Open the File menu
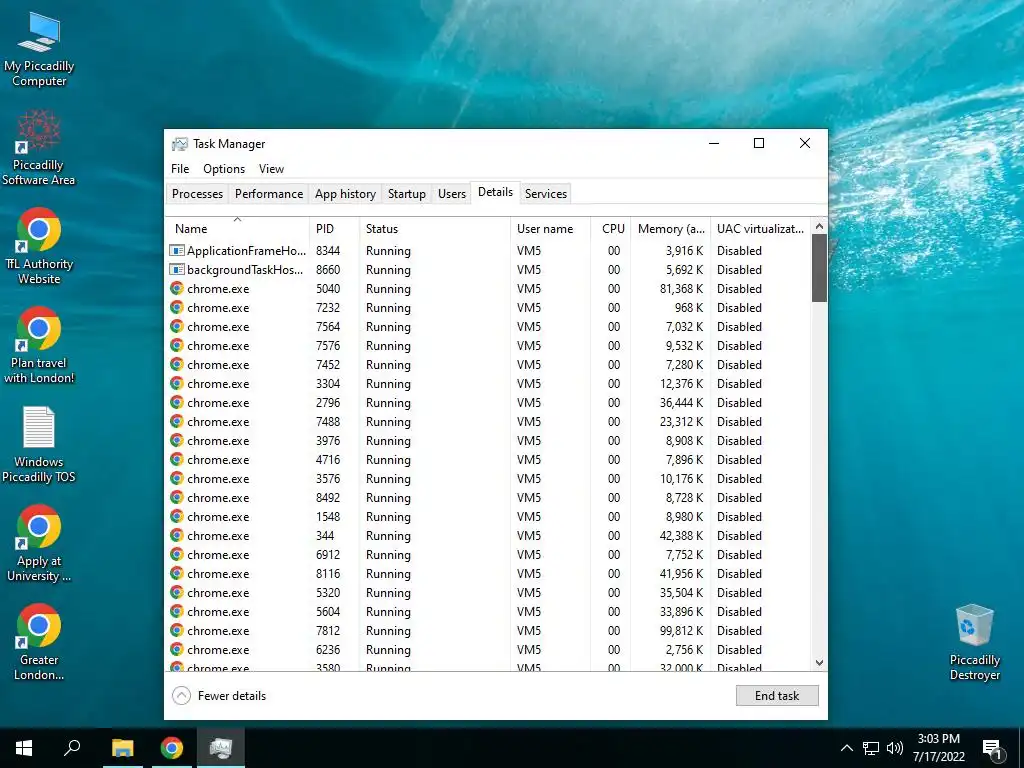This screenshot has width=1024, height=768. 180,169
